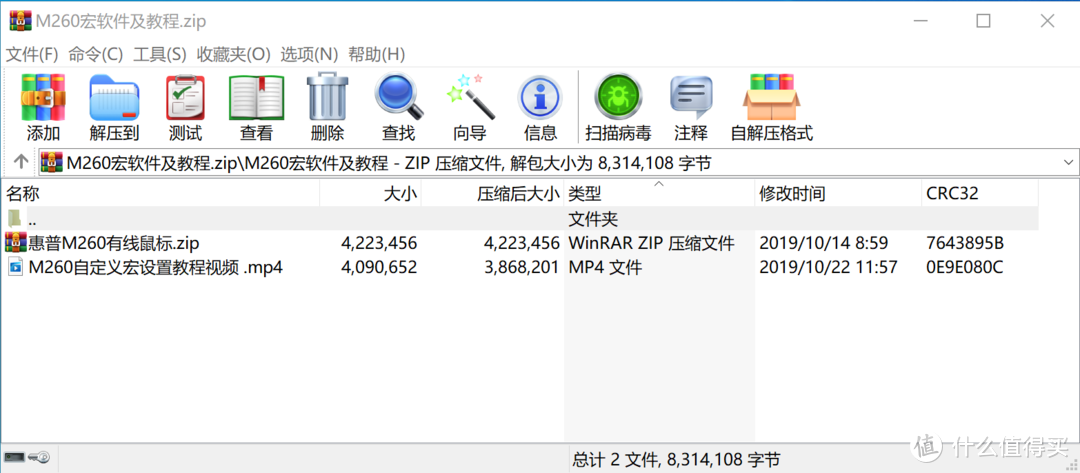Click the type cell "MP4 文件"
Viewport: 1080px width, 473px height.
pyautogui.click(x=605, y=267)
